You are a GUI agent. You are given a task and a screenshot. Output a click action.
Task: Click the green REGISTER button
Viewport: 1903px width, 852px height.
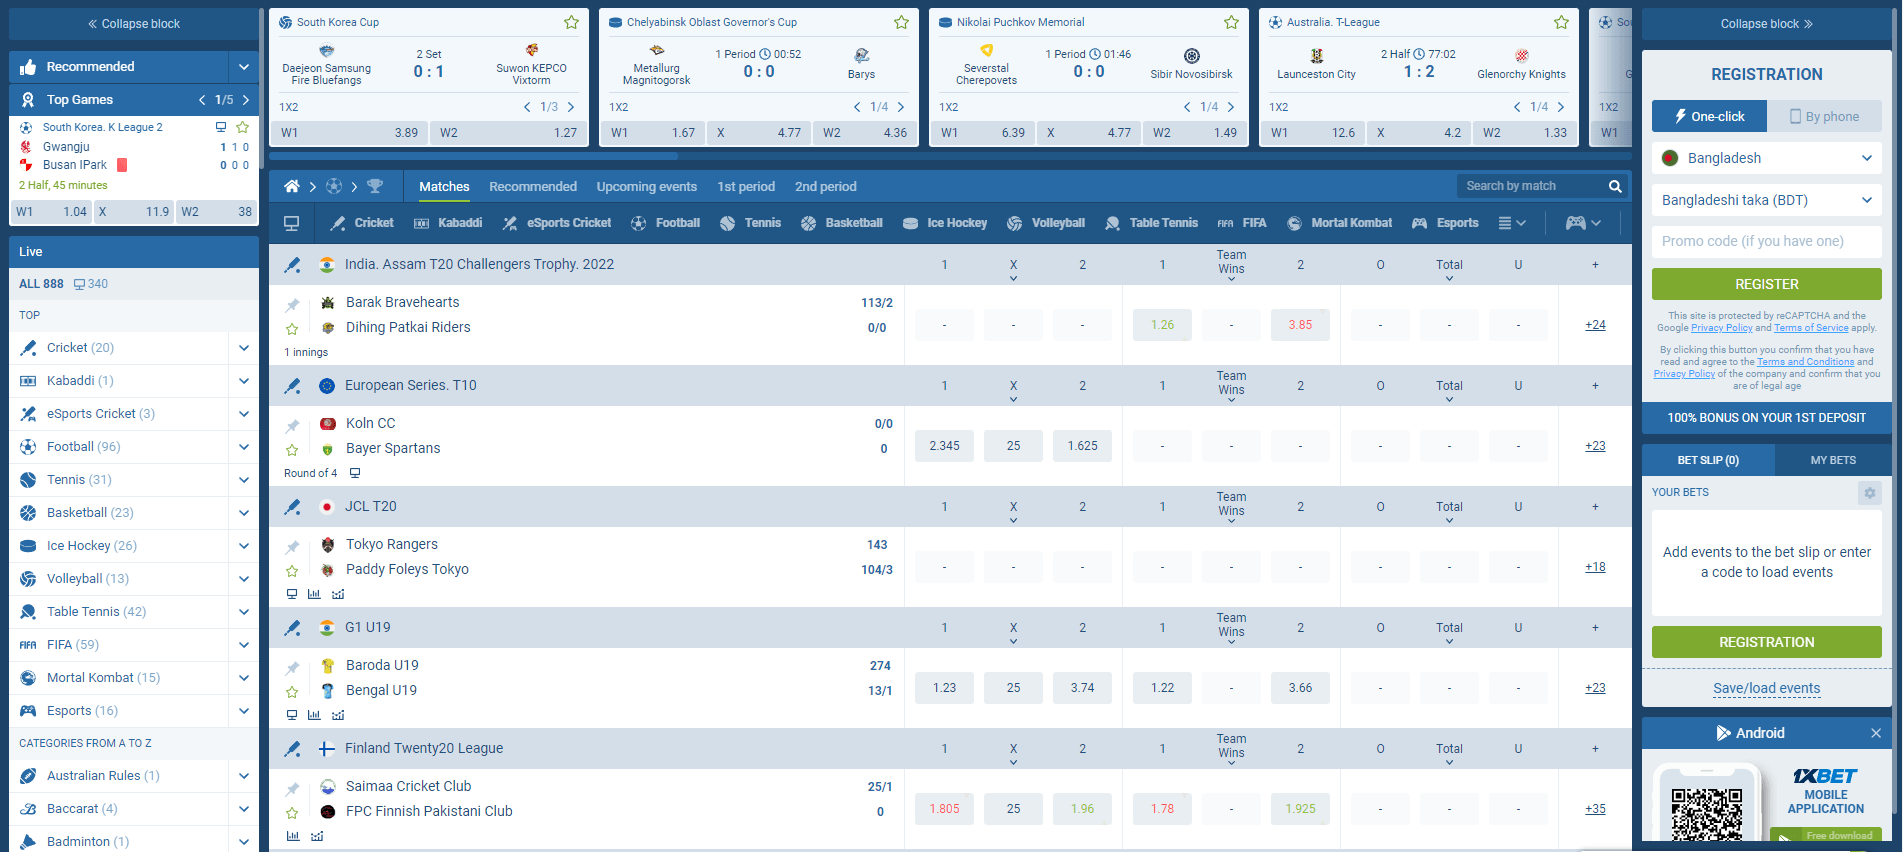1766,284
